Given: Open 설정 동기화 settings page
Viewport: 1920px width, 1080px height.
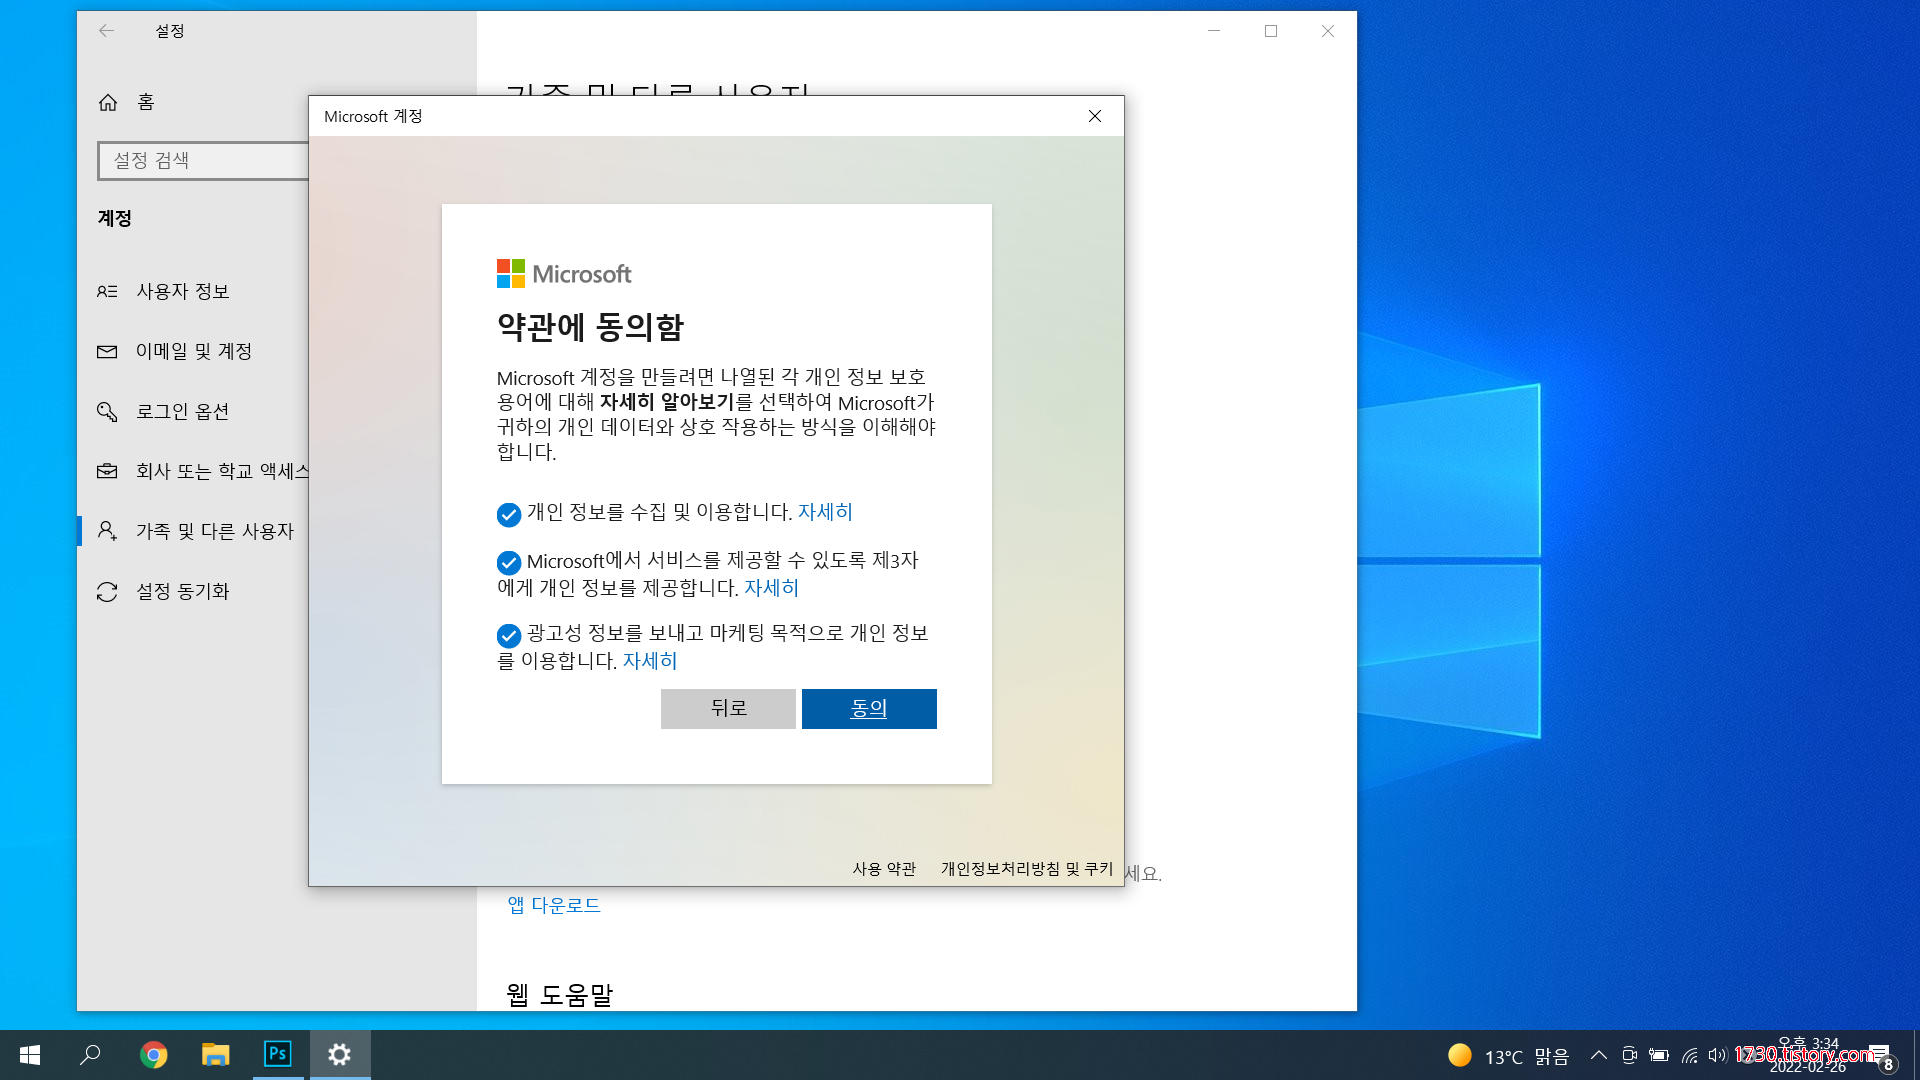Looking at the screenshot, I should (x=183, y=591).
